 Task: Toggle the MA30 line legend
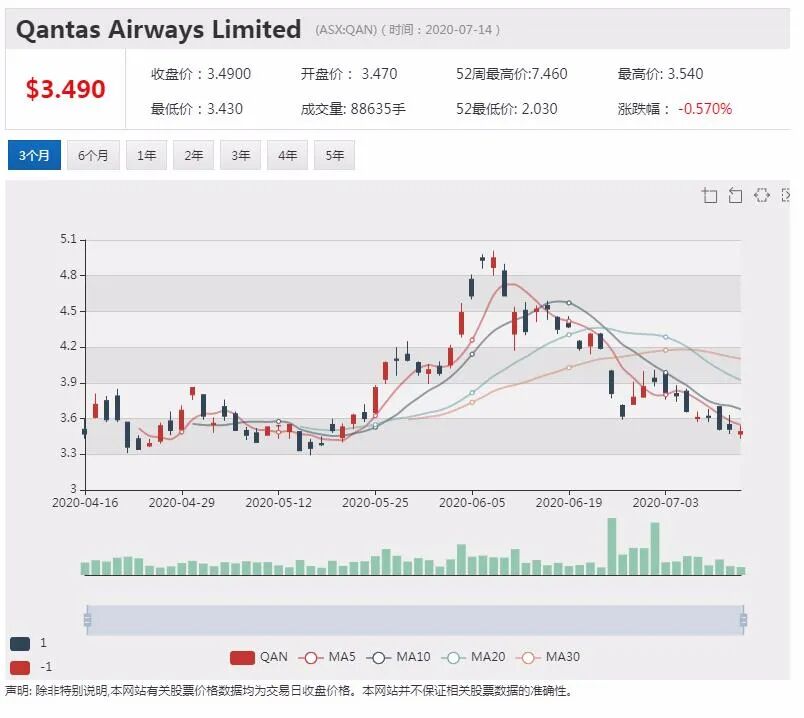tap(548, 657)
